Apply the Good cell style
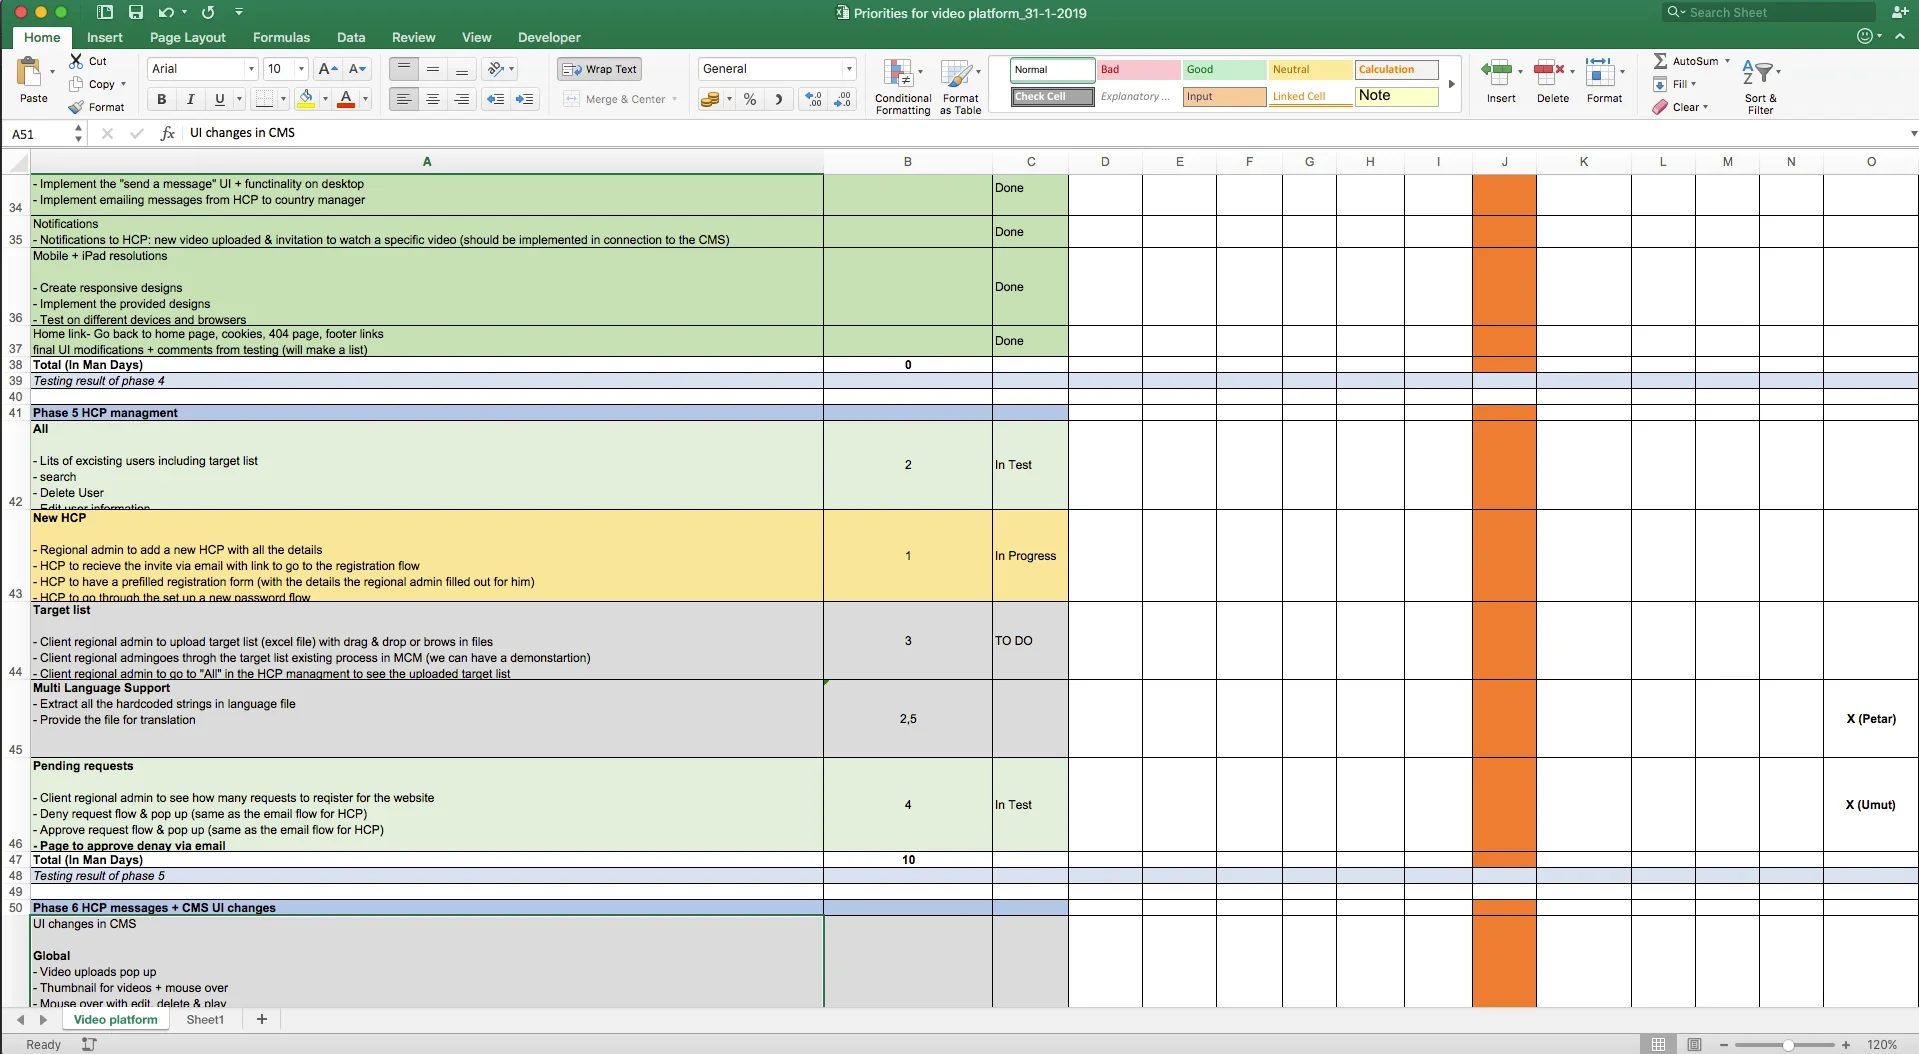Screen dimensions: 1919x1054 click(x=1225, y=70)
